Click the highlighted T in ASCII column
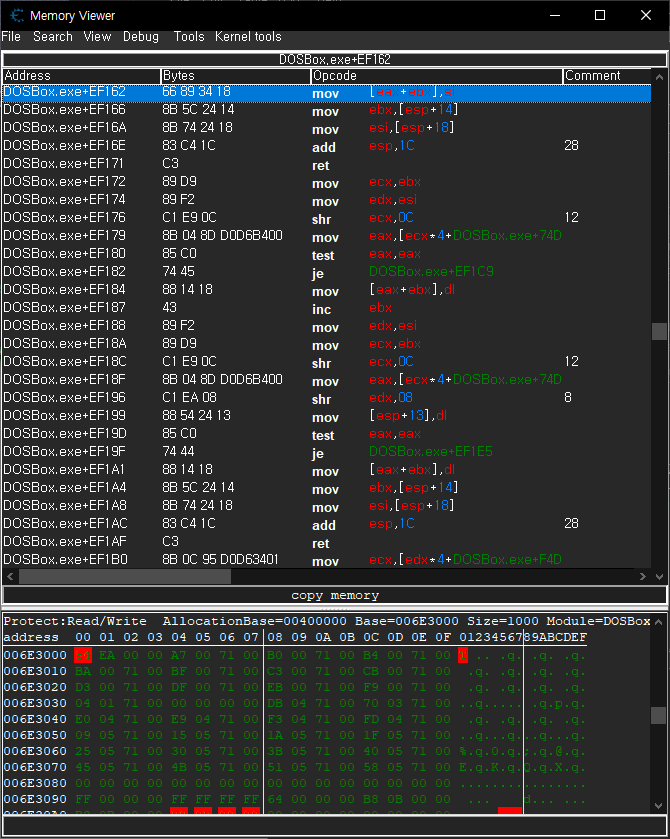670x839 pixels. pos(463,655)
